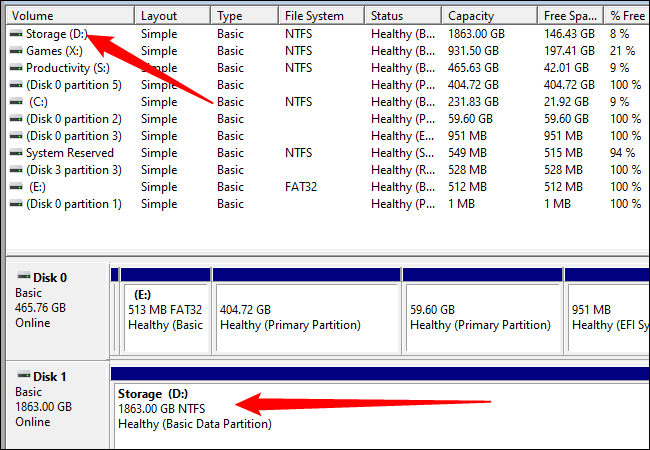This screenshot has width=650, height=450.
Task: Sort by the Capacity column header
Action: (x=490, y=16)
